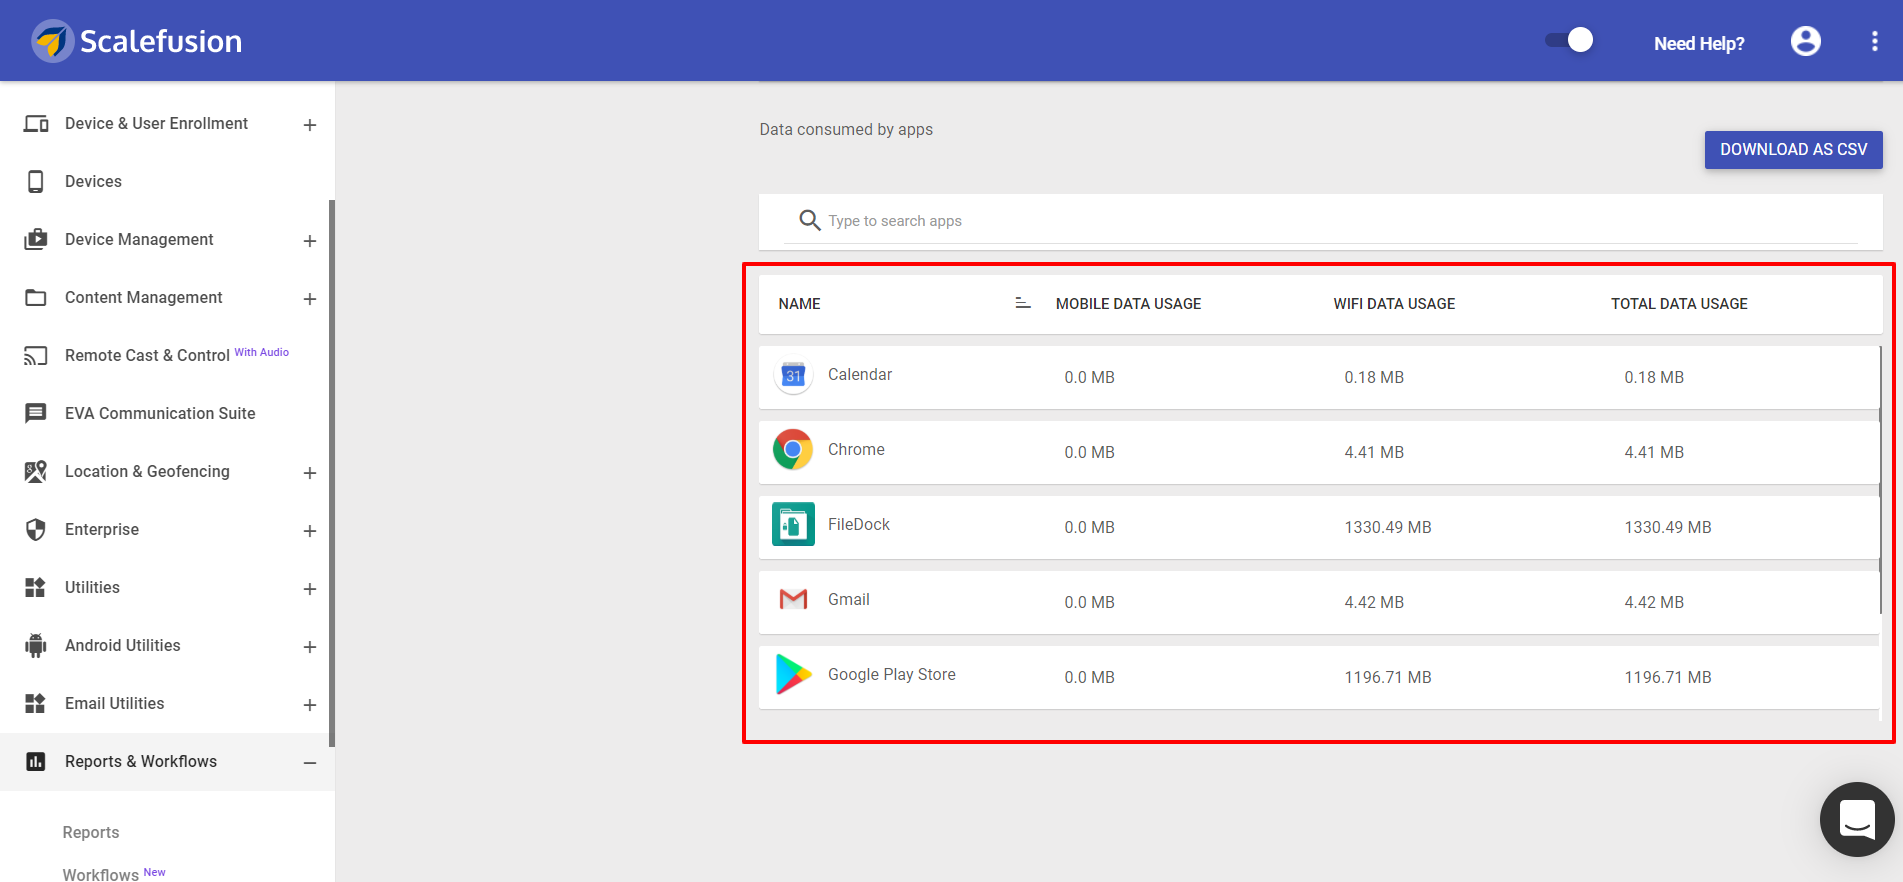Click the FileDock app icon
Screen dimensions: 1903x882
click(x=793, y=524)
